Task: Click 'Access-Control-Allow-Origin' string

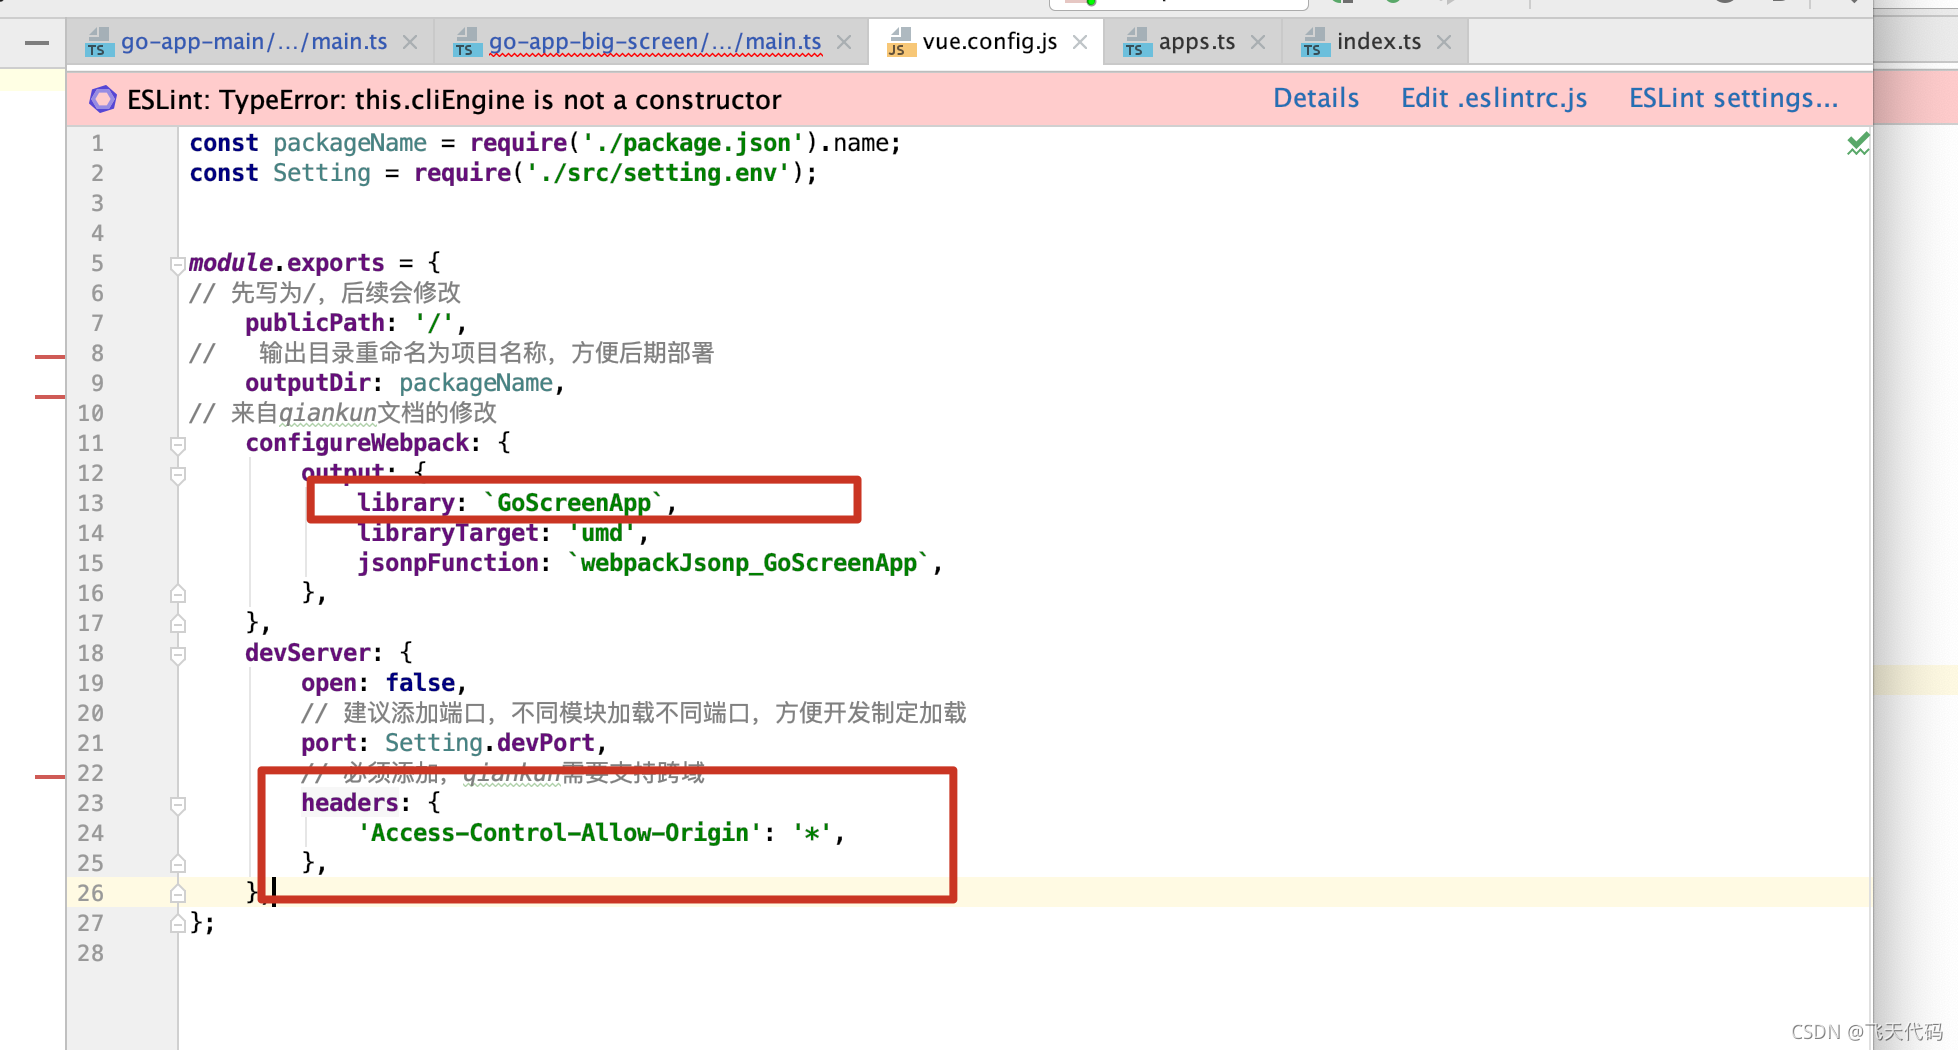Action: pos(560,833)
